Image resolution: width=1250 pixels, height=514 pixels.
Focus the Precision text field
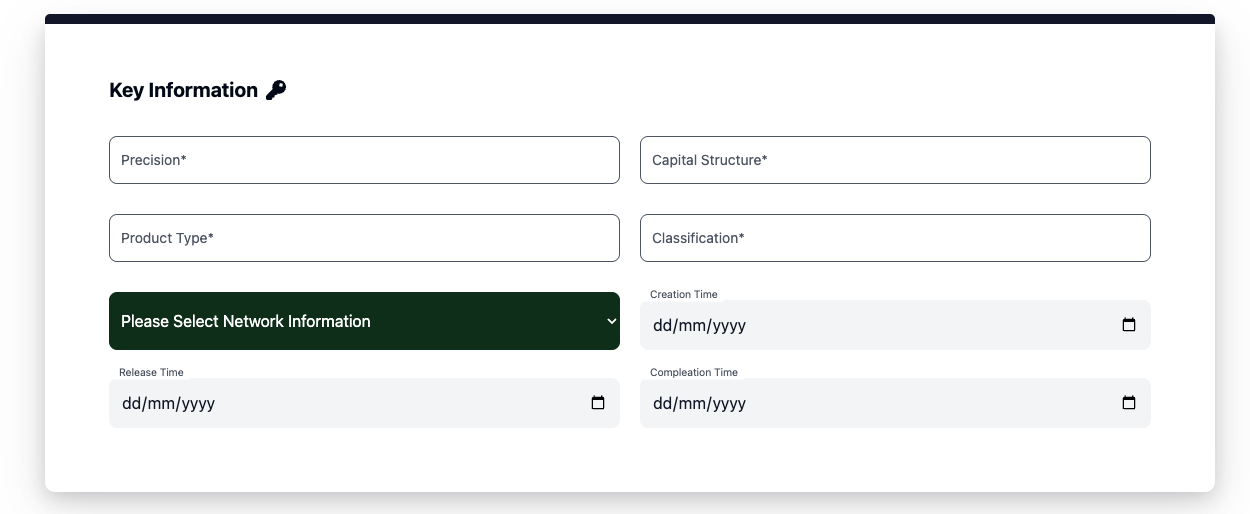click(364, 160)
